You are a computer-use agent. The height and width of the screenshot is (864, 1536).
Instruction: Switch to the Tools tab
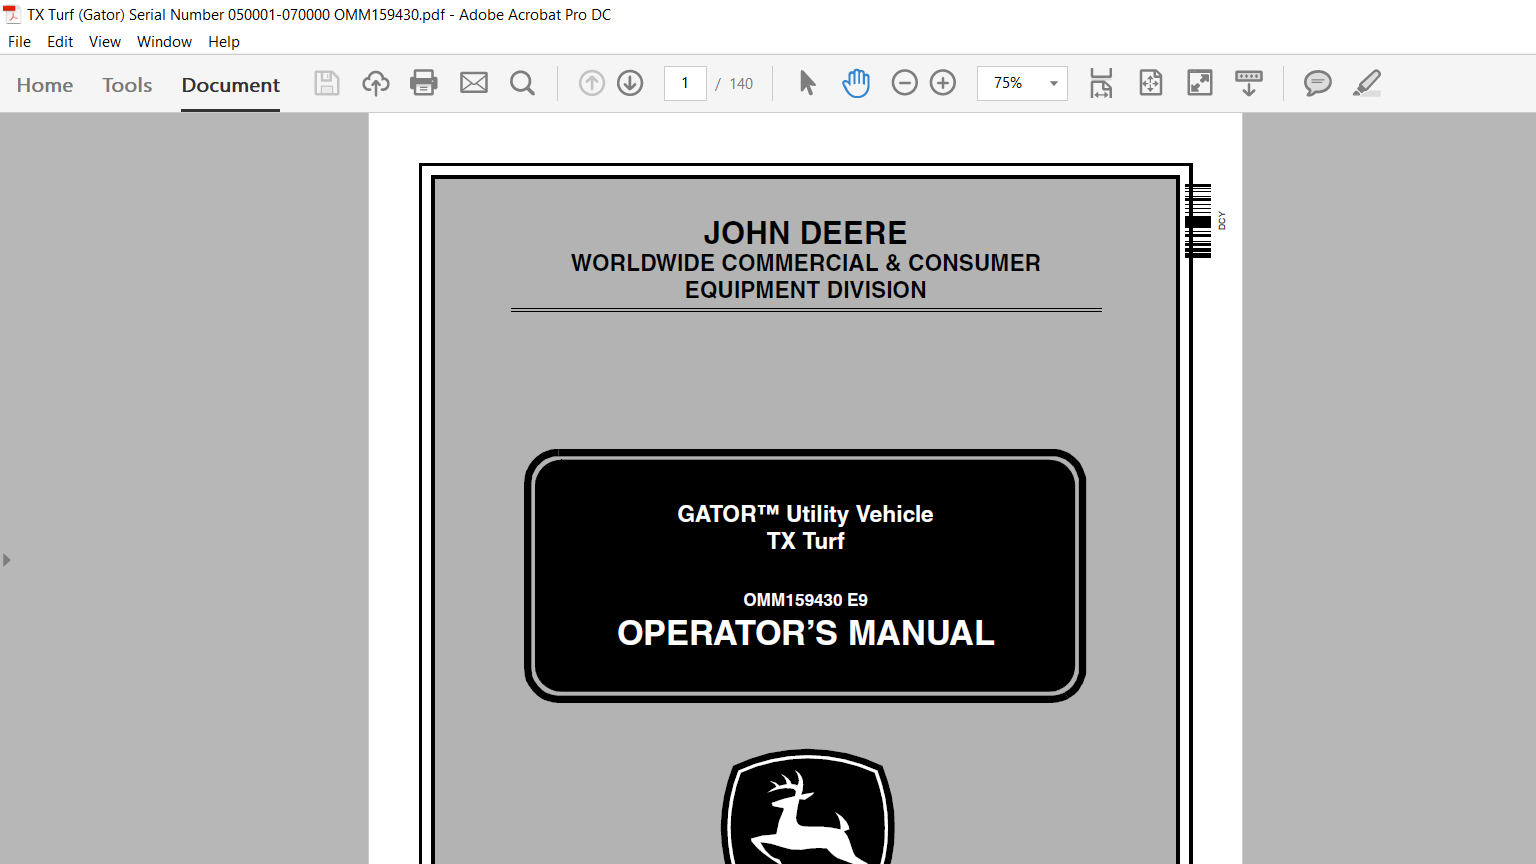pyautogui.click(x=127, y=85)
